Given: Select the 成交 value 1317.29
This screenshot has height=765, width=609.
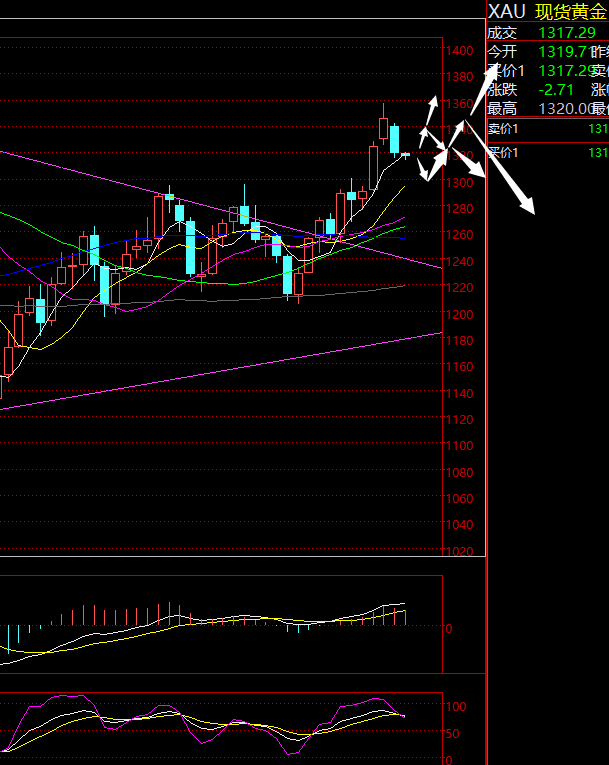Looking at the screenshot, I should [x=567, y=33].
